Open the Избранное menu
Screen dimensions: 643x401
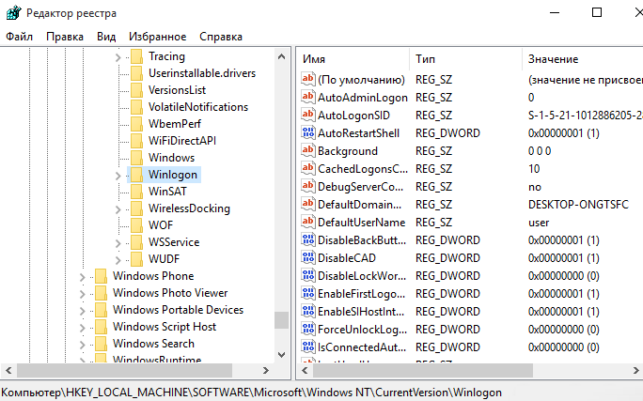pyautogui.click(x=157, y=36)
